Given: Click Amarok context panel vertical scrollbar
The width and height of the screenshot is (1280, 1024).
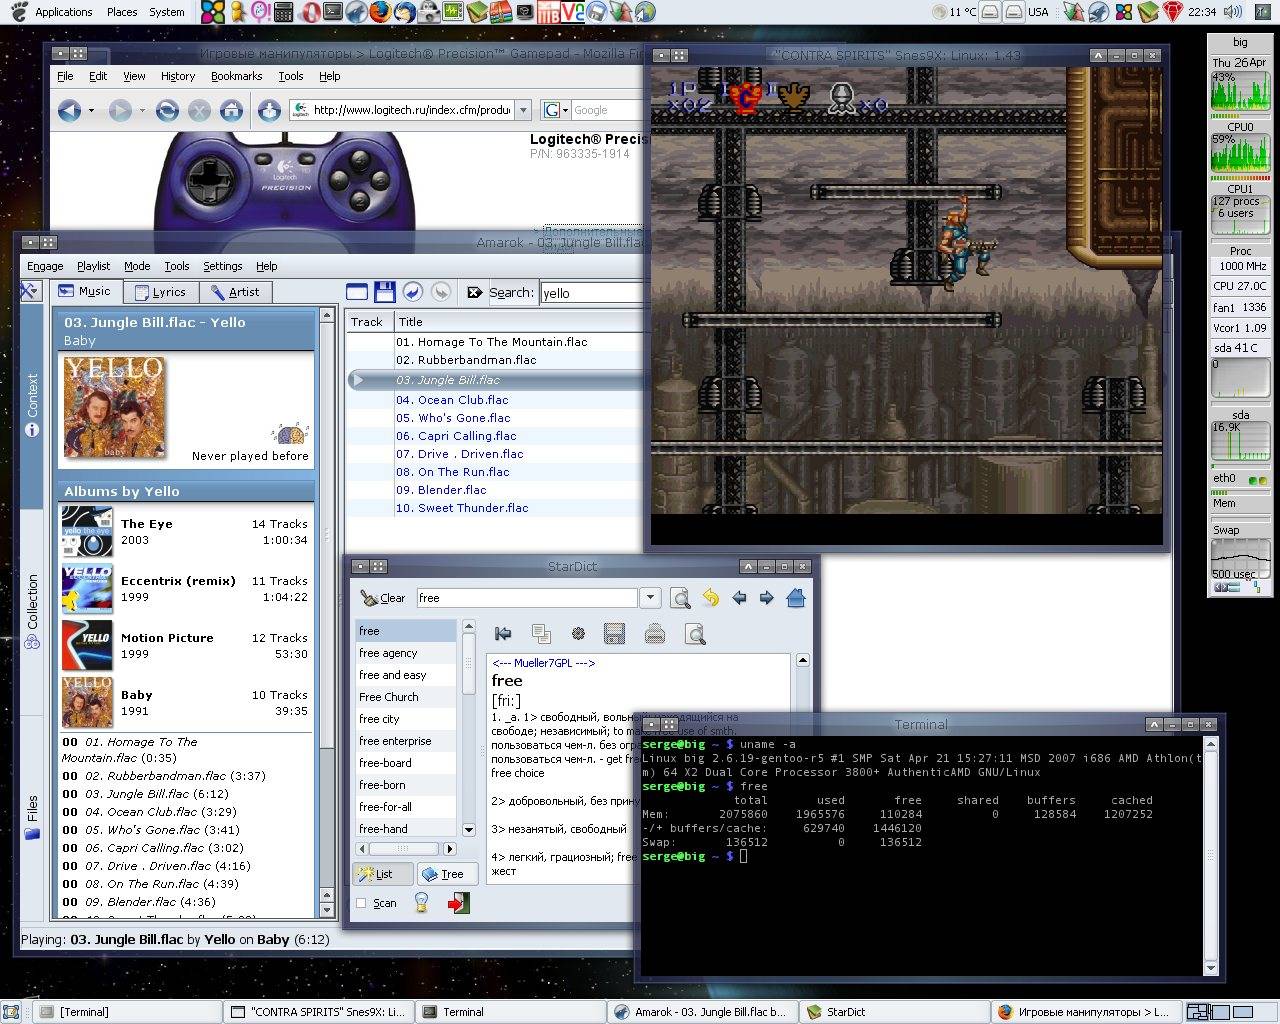Looking at the screenshot, I should point(326,612).
